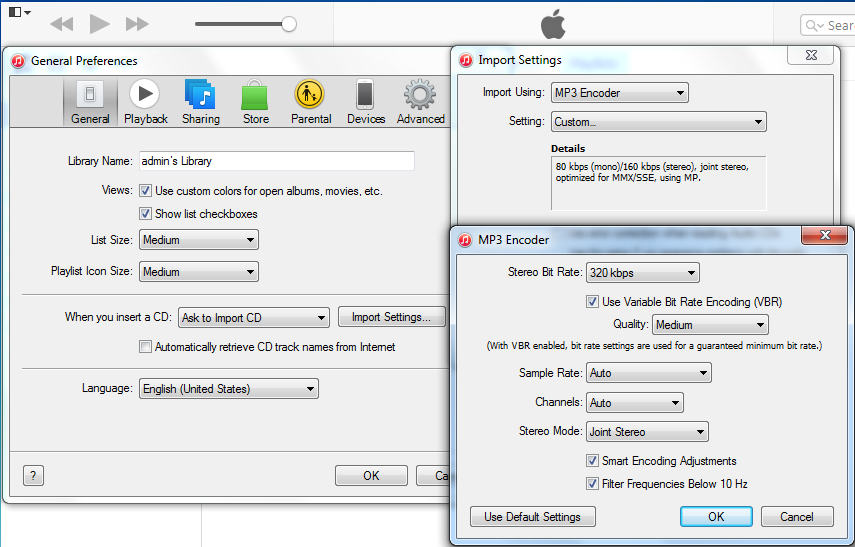The width and height of the screenshot is (855, 547).
Task: Open the General preferences tab
Action: click(90, 102)
